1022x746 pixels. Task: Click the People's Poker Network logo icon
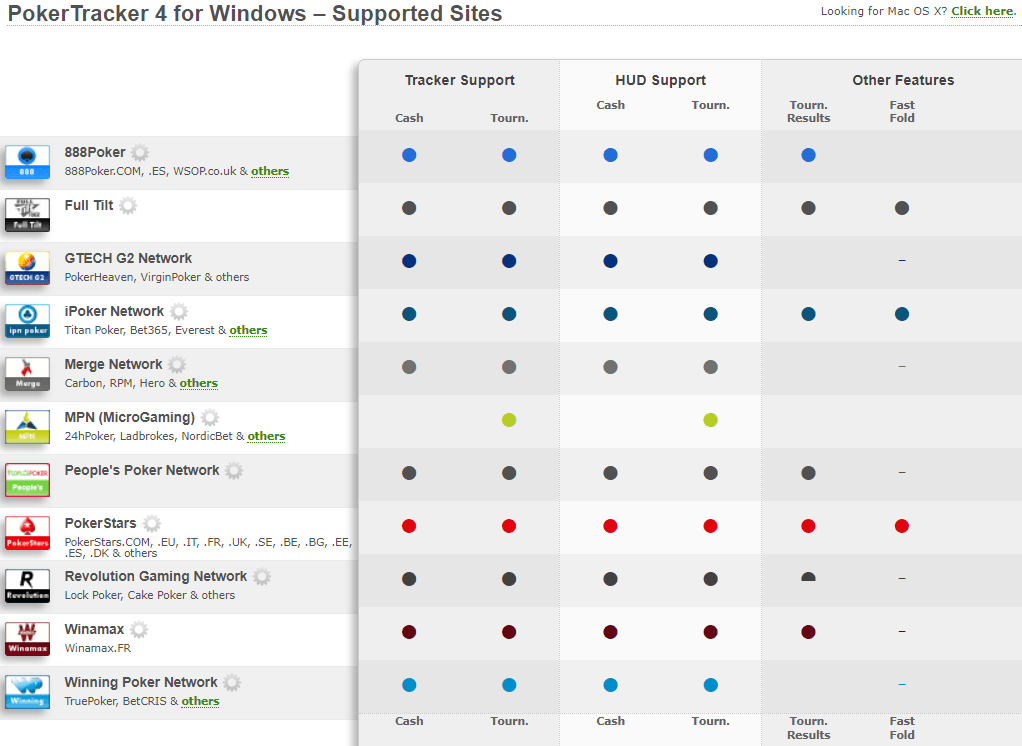(x=27, y=480)
